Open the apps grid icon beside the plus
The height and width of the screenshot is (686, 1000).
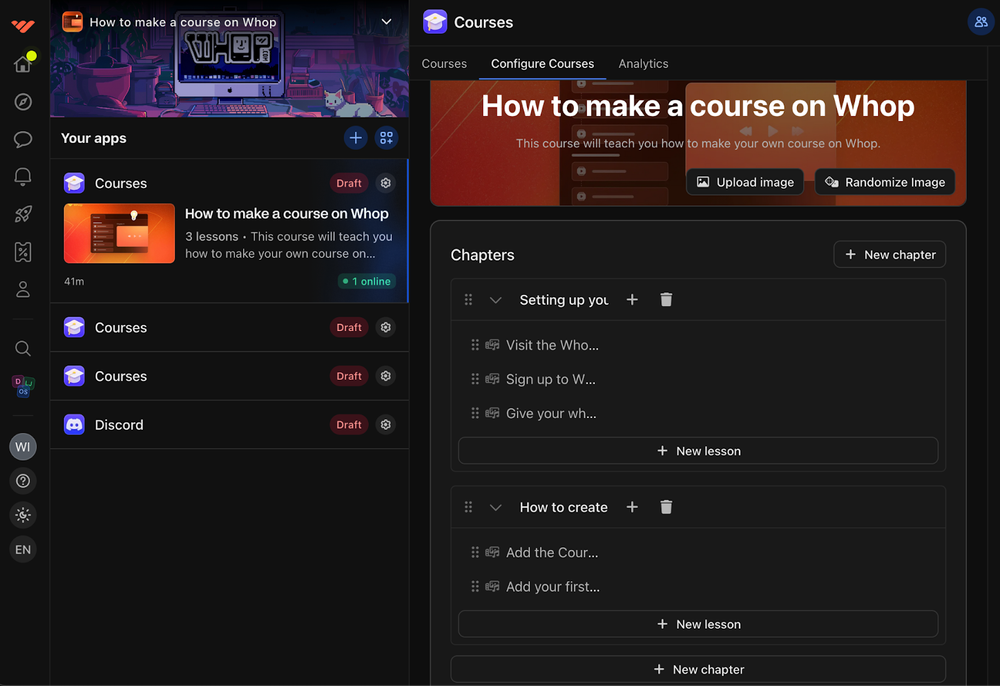(x=387, y=137)
